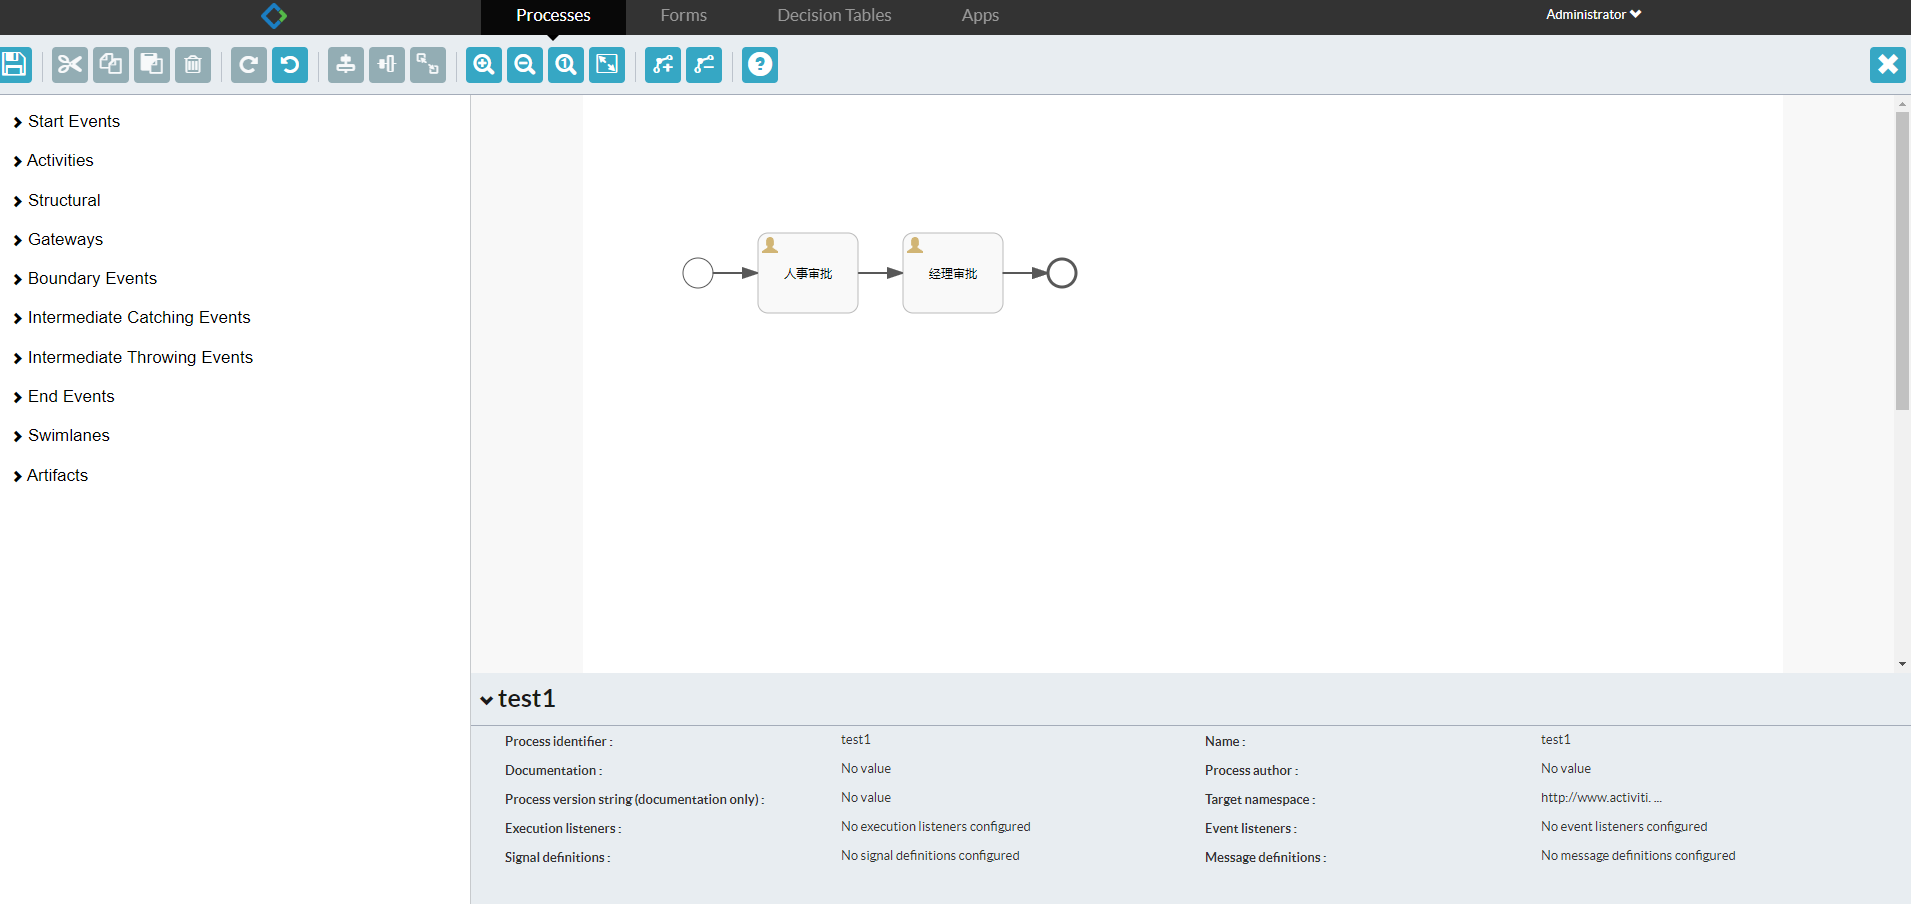Select the 人事审批 user task
The width and height of the screenshot is (1911, 904).
pos(808,273)
